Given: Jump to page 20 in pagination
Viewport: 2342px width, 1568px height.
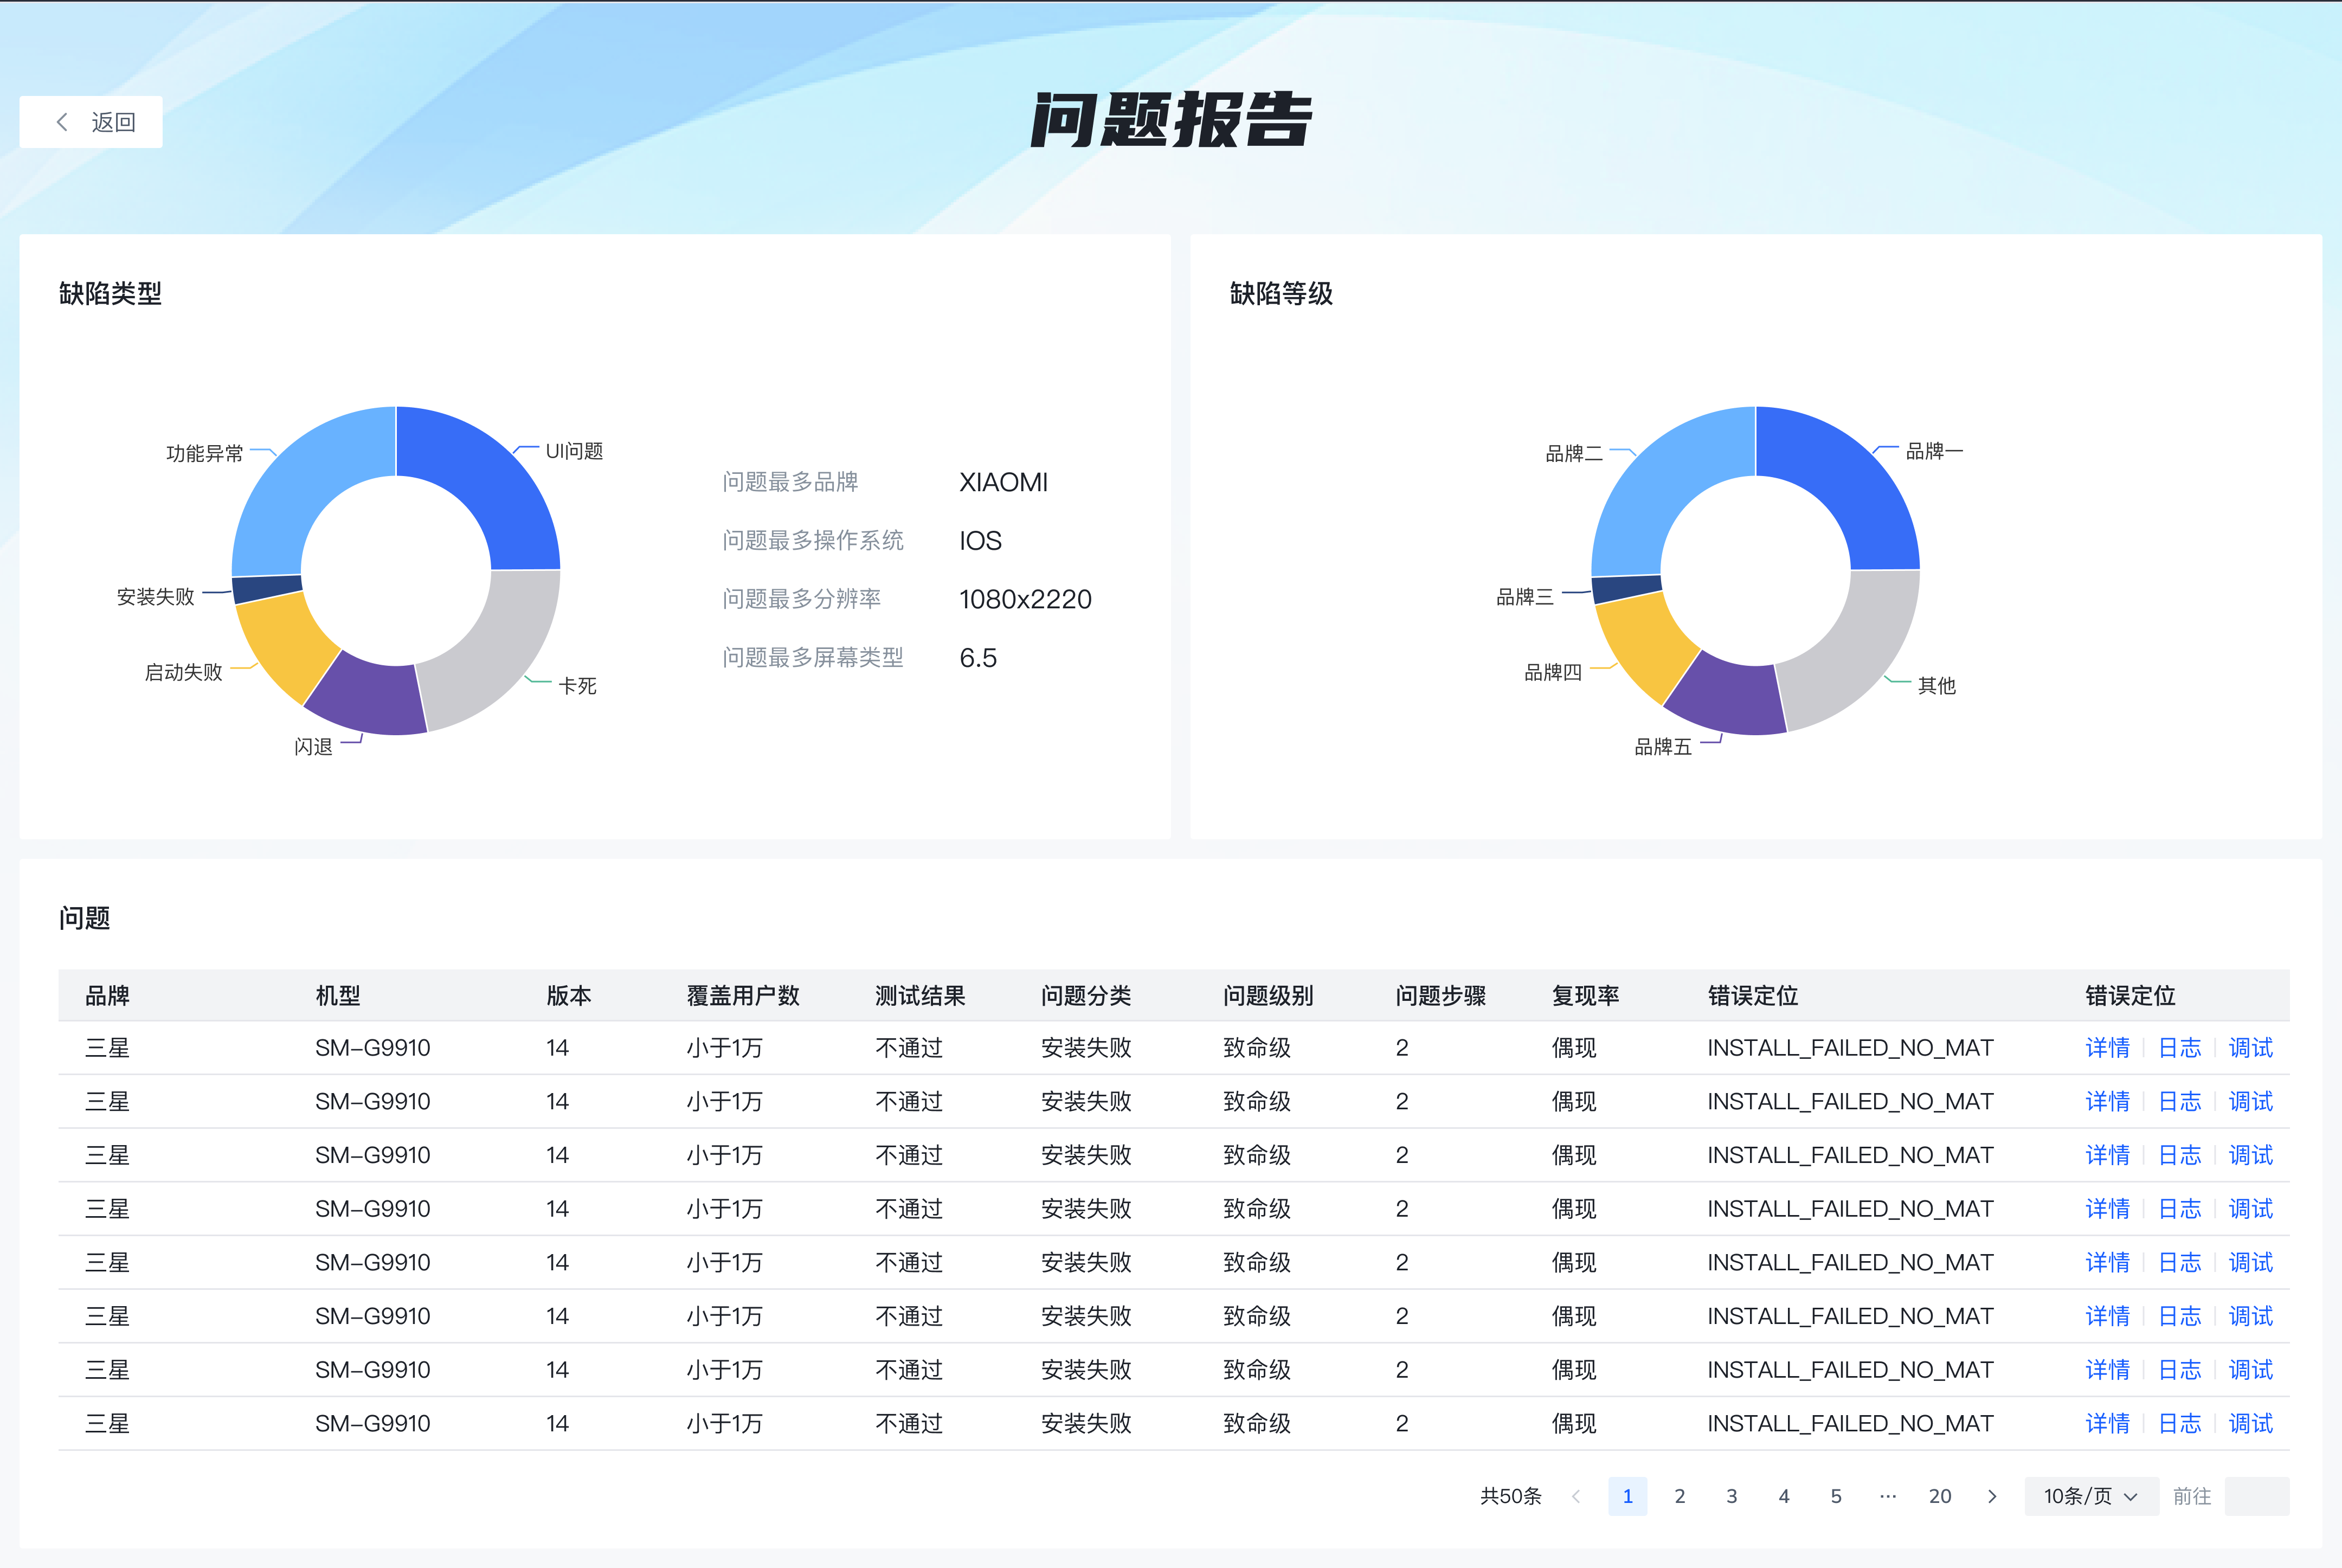Looking at the screenshot, I should coord(1939,1496).
